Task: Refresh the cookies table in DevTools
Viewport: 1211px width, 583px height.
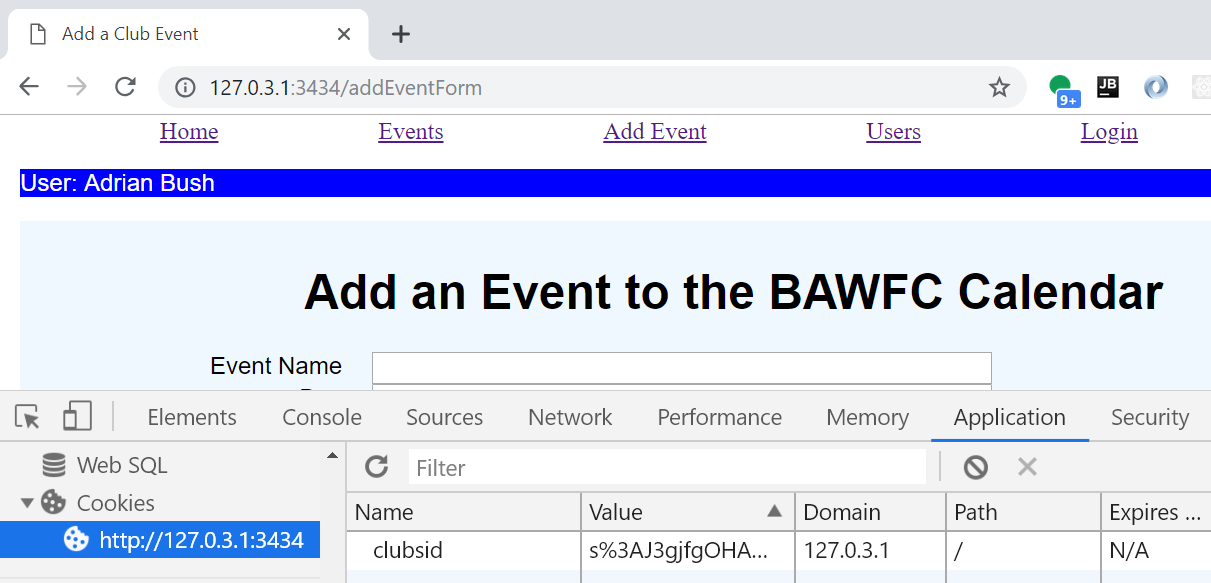Action: 377,467
